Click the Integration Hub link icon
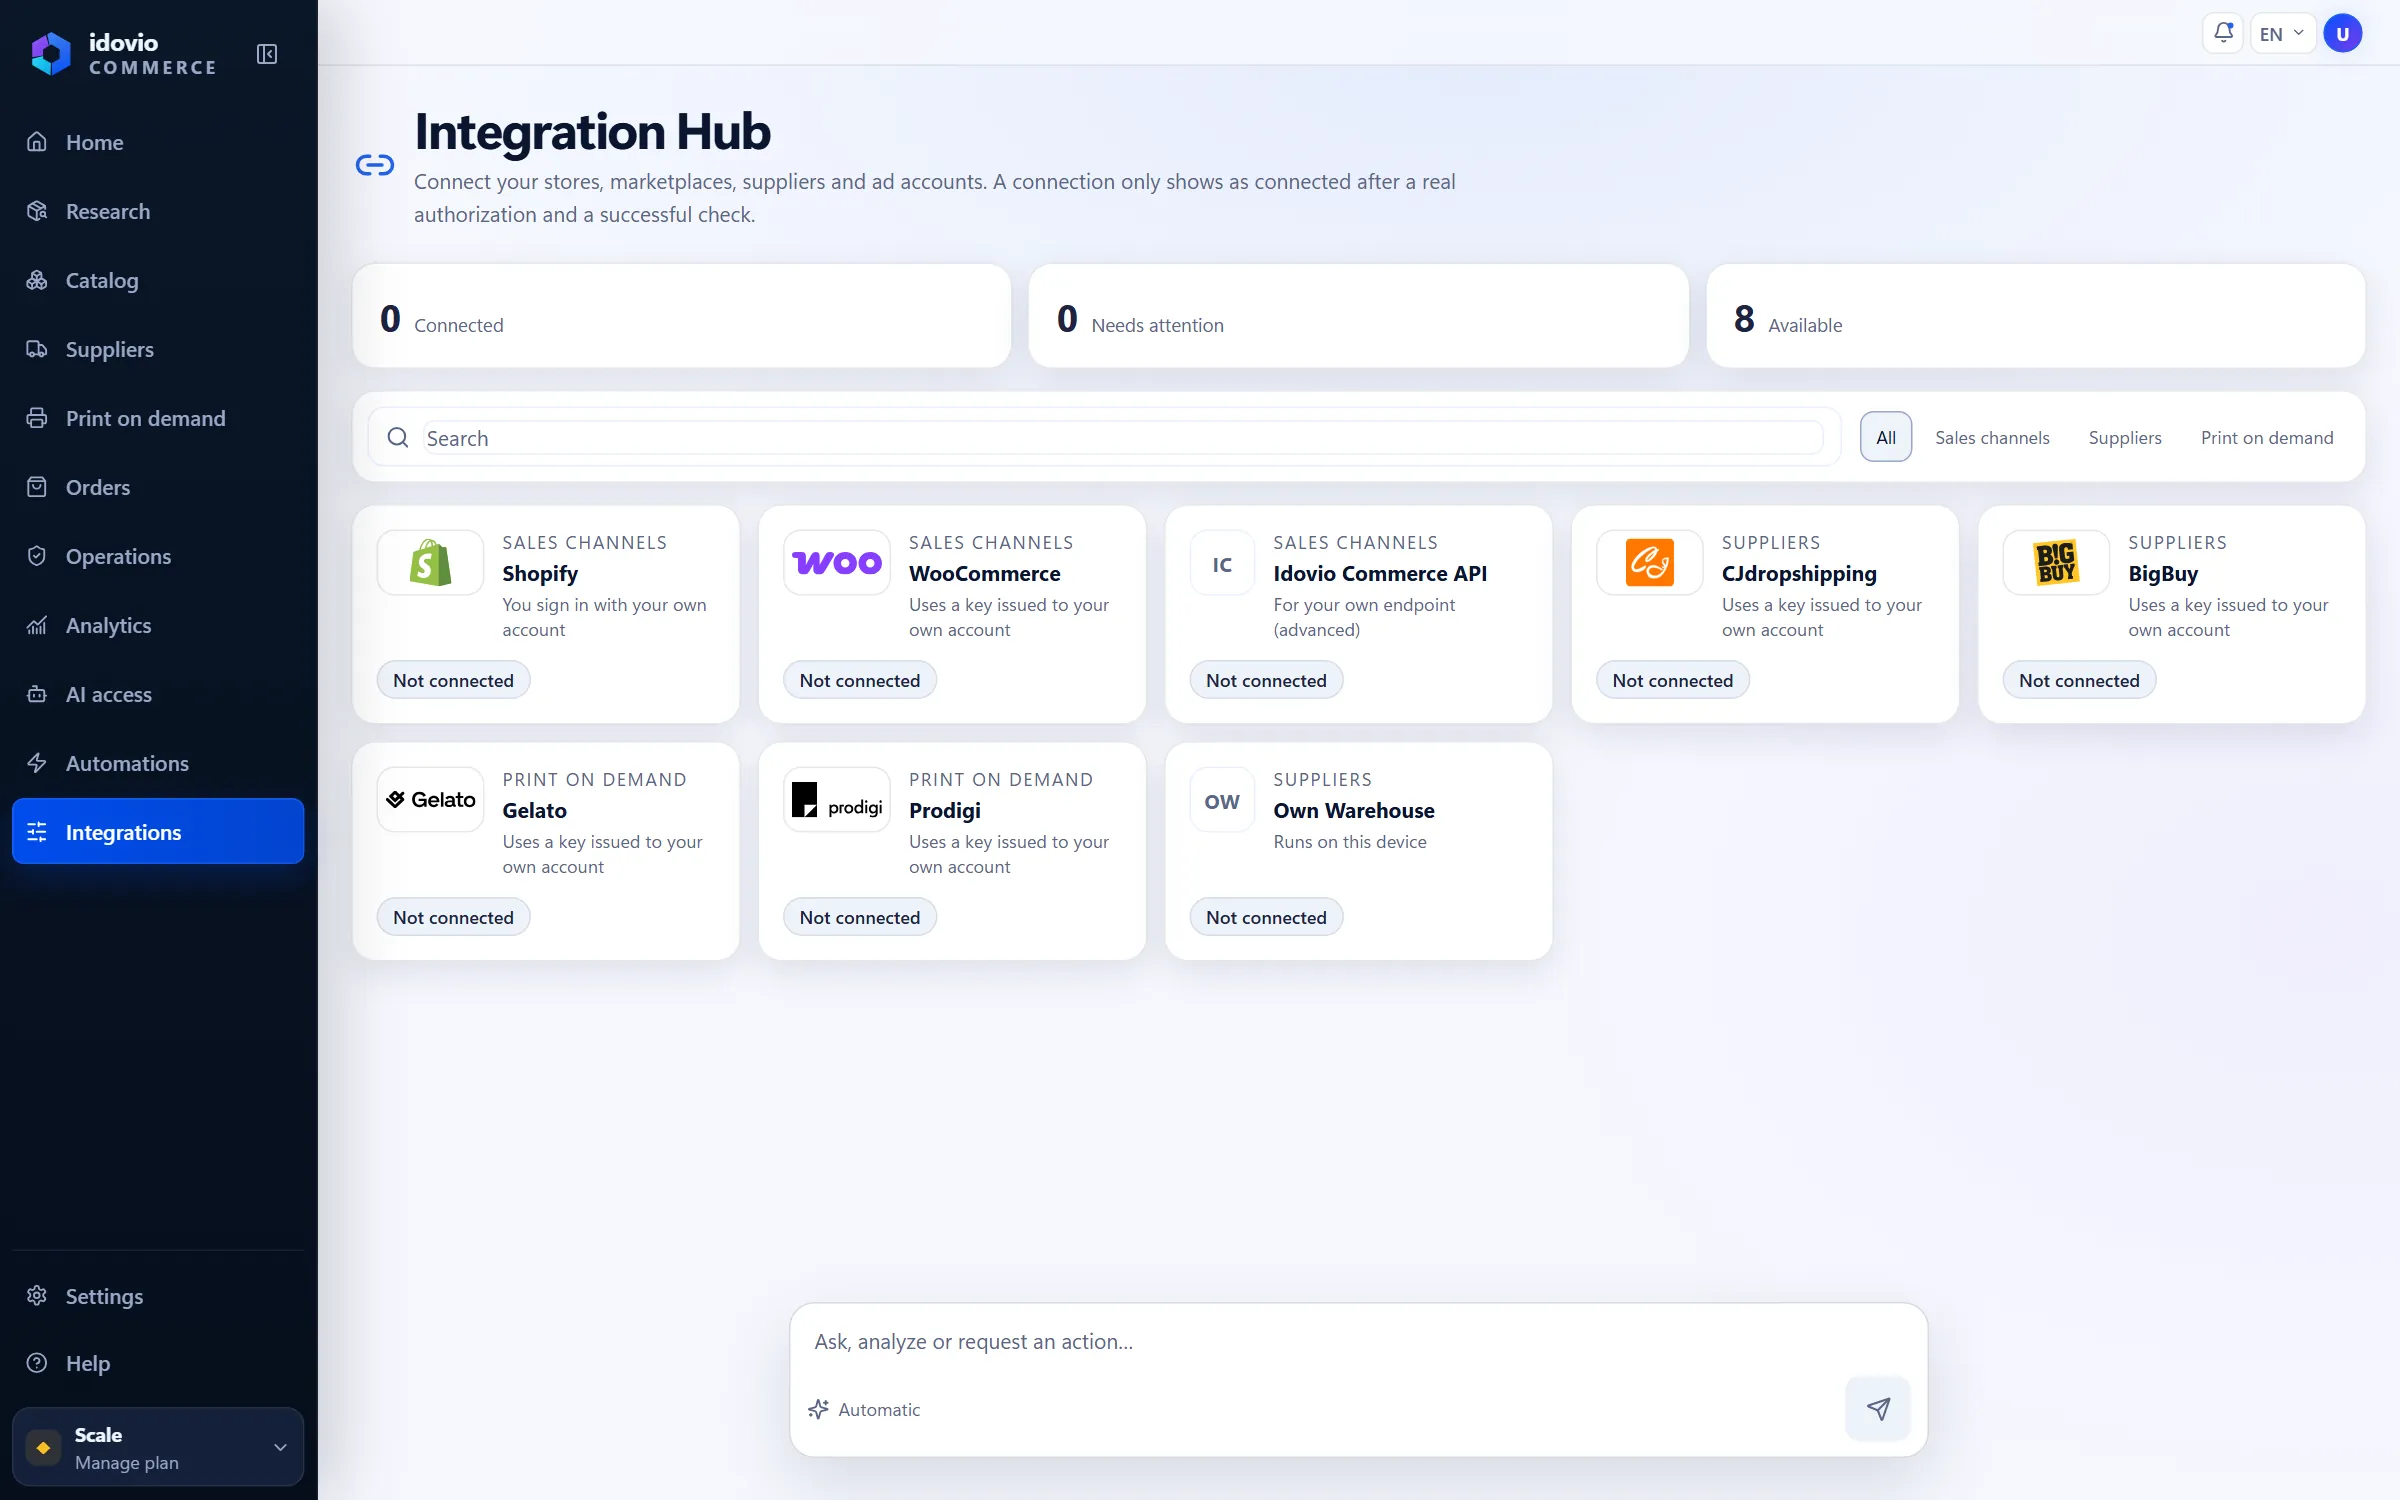2400x1500 pixels. (375, 165)
